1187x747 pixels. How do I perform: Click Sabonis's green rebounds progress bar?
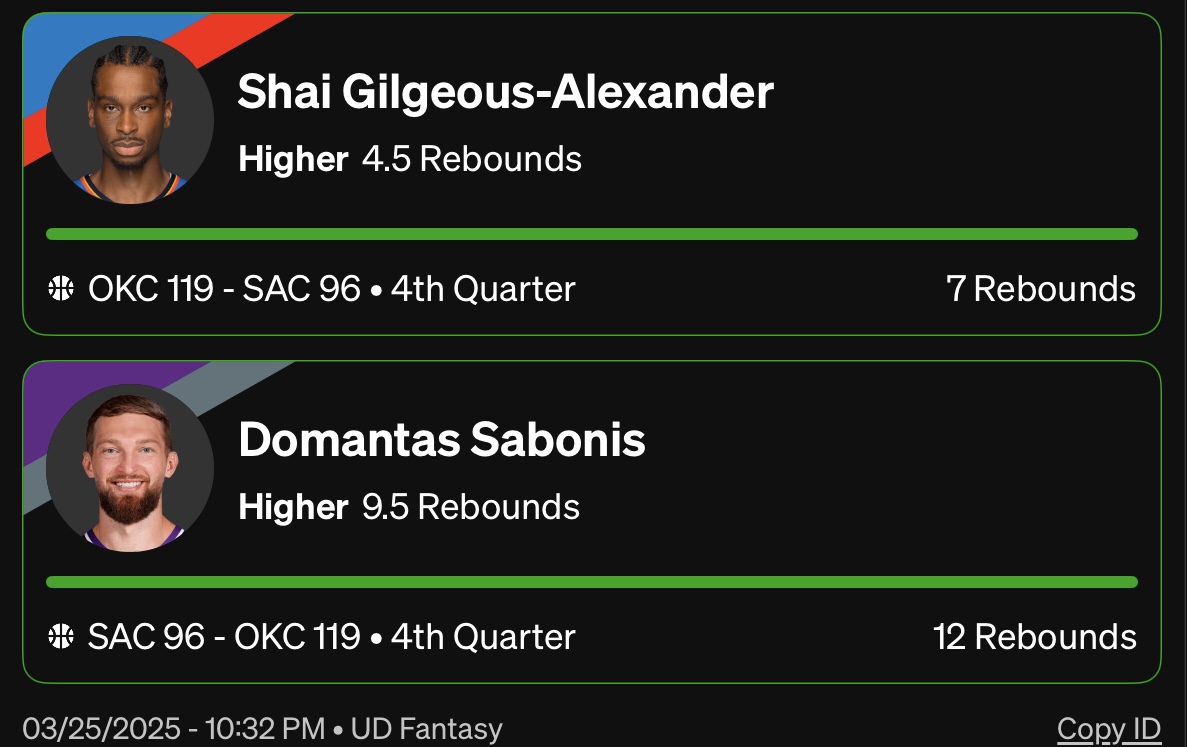[591, 582]
